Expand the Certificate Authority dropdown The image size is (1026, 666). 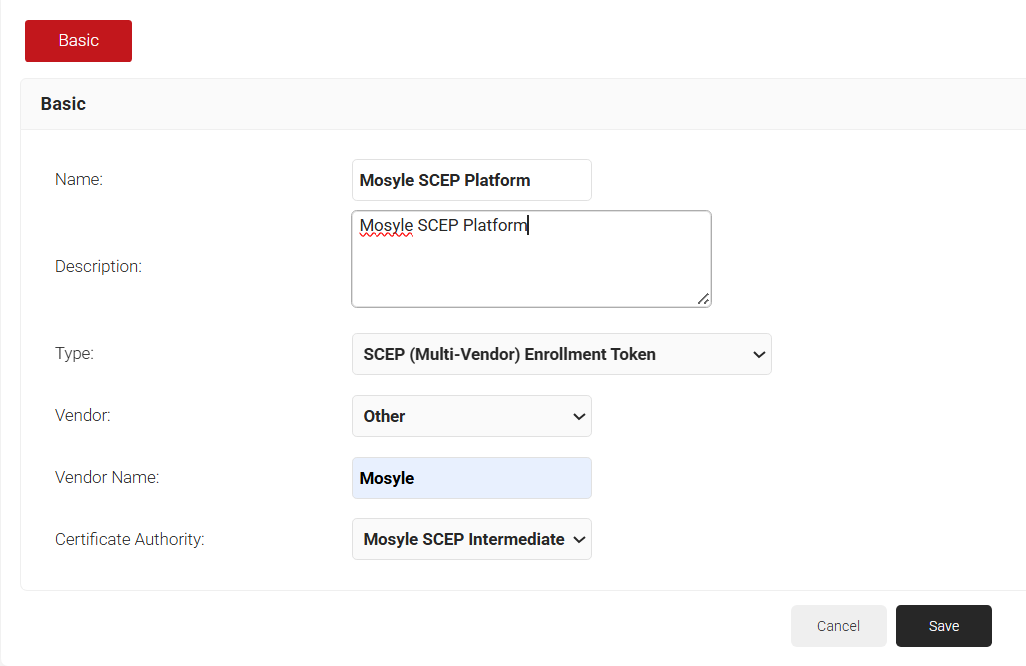point(471,539)
